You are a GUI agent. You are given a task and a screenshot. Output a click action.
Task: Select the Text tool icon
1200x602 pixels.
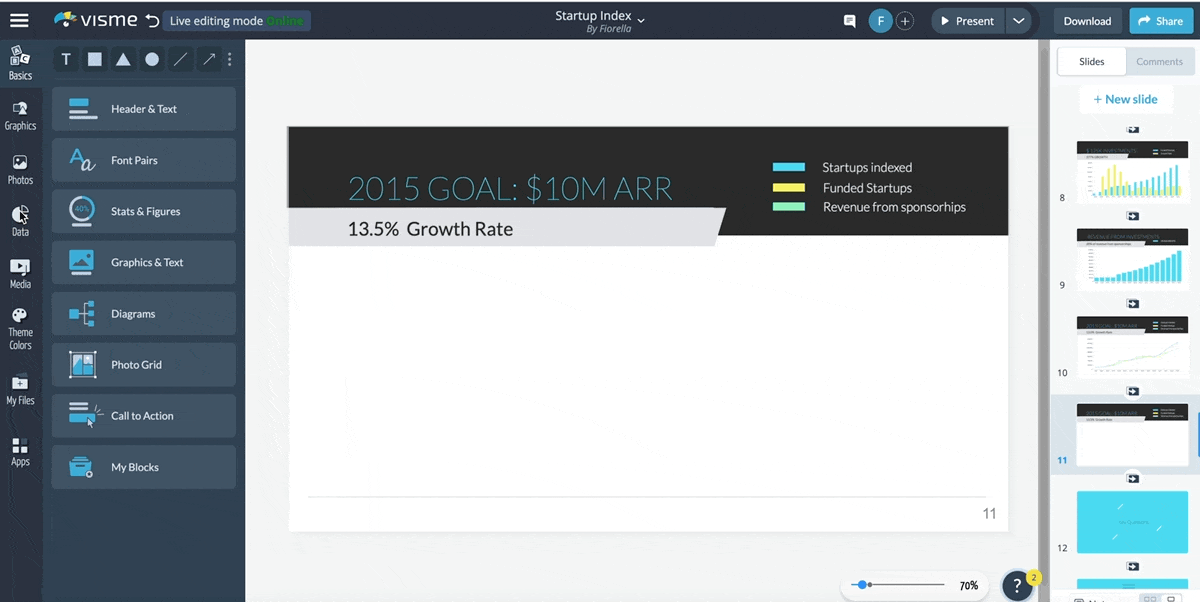click(66, 59)
